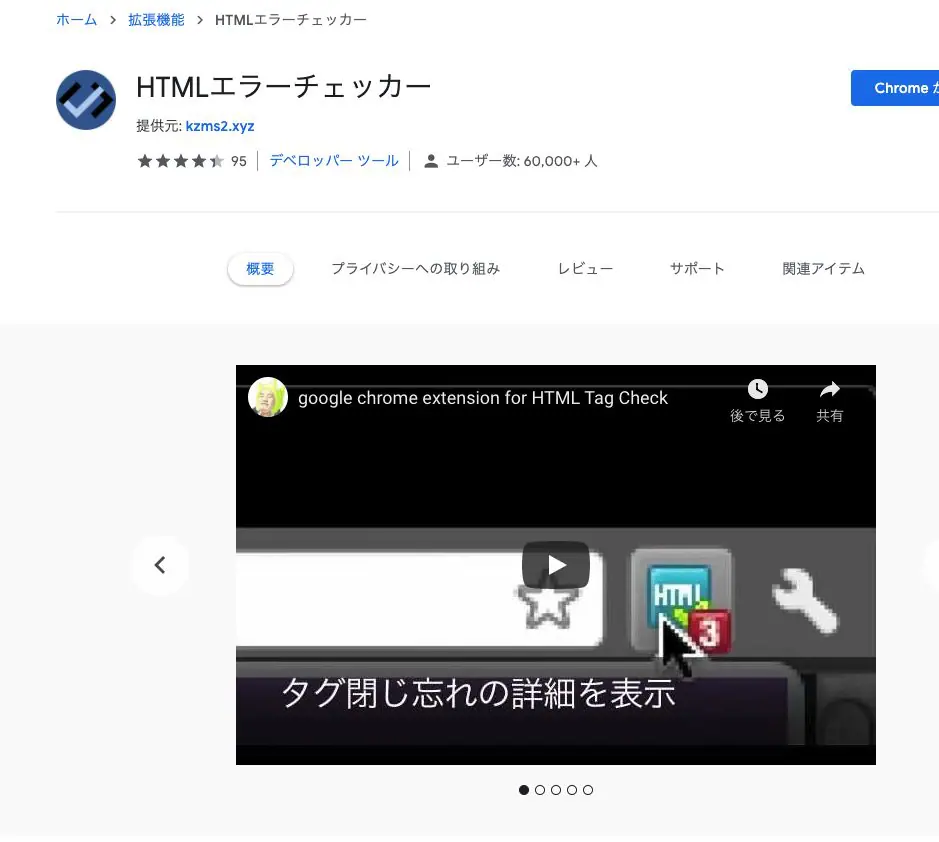This screenshot has width=939, height=842.
Task: Open the プライバシーへの取り組み tab
Action: (x=415, y=269)
